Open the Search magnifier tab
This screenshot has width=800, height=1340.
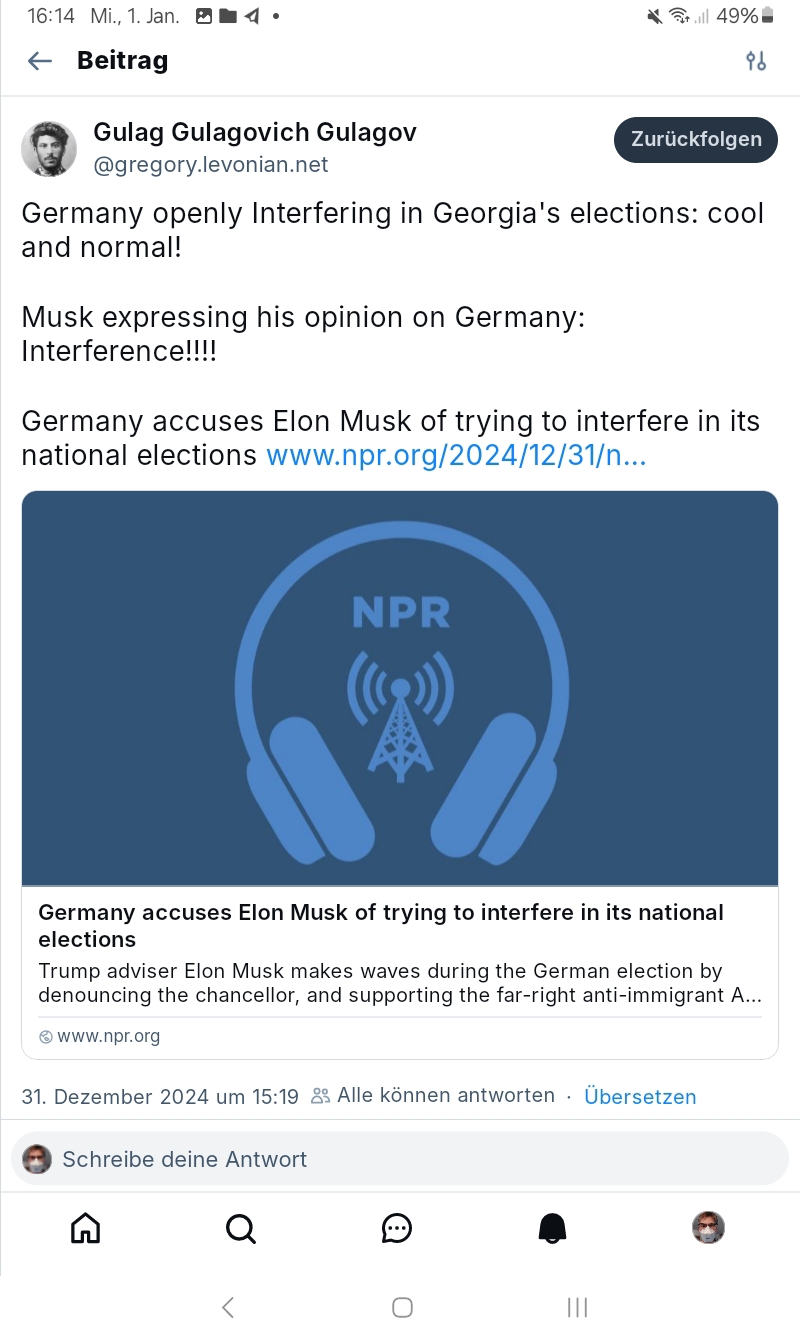[241, 1227]
